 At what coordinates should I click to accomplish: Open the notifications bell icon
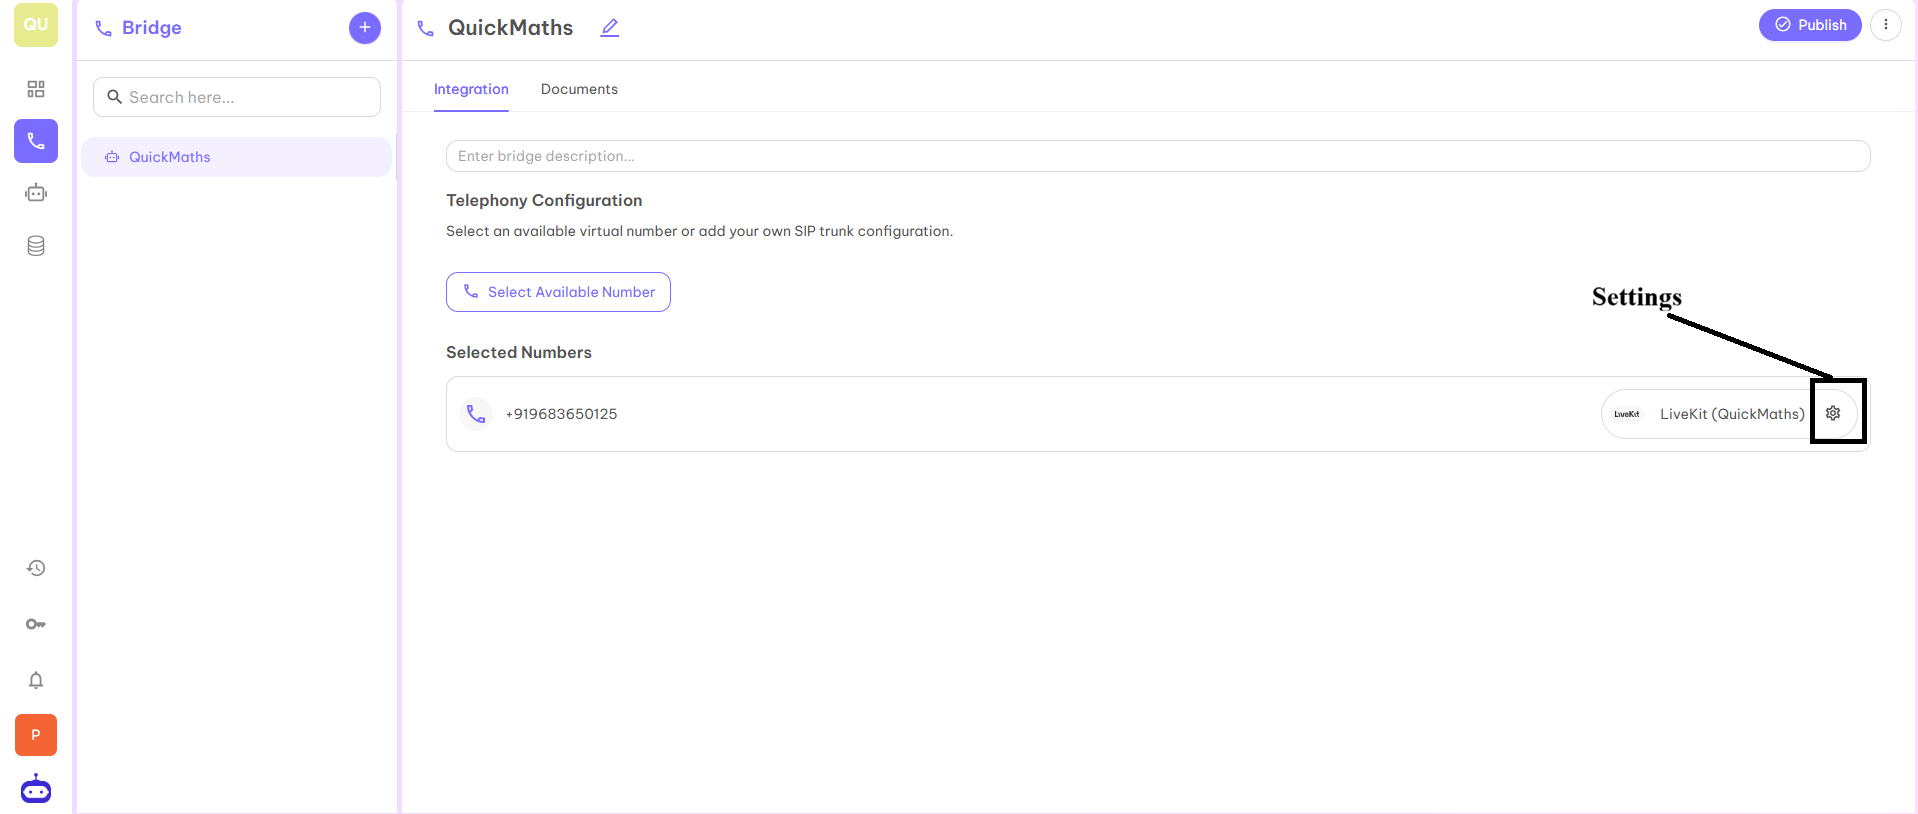point(36,680)
